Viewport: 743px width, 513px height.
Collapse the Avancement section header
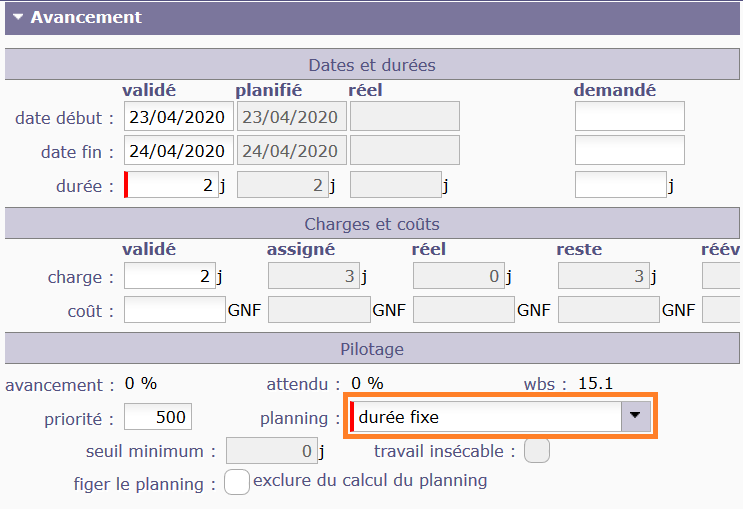(x=85, y=18)
